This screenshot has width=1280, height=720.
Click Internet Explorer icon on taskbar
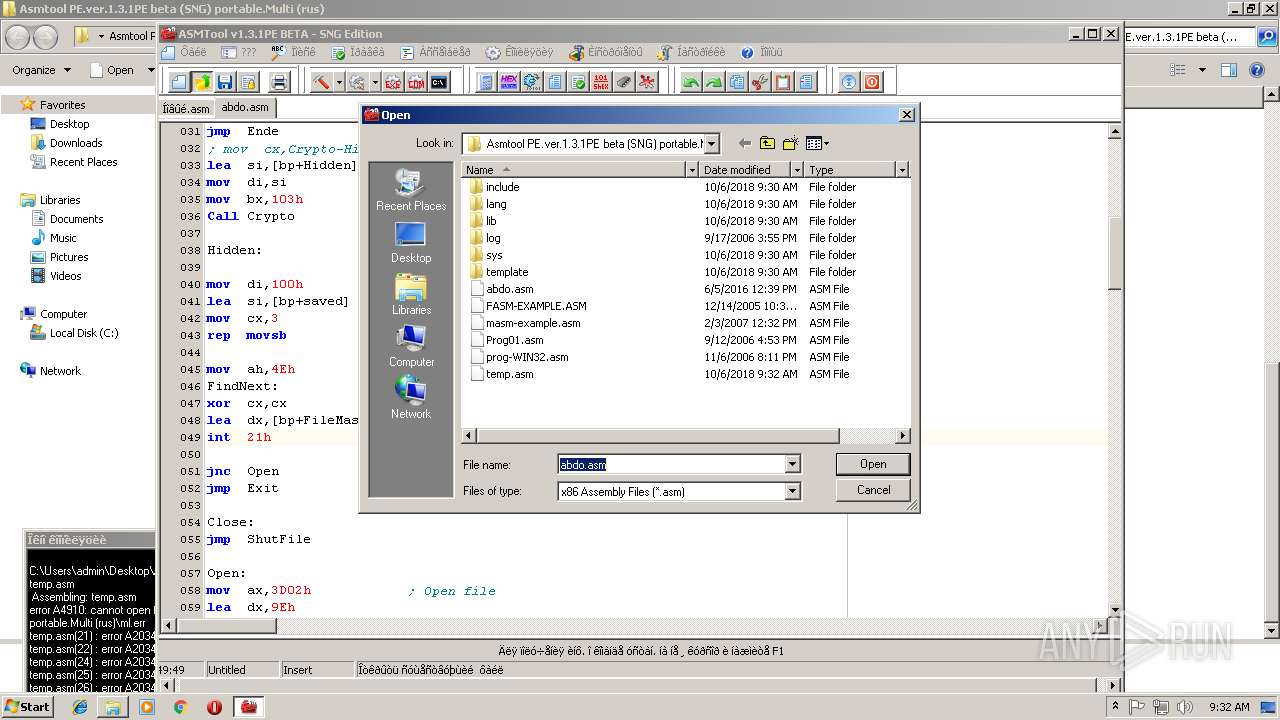[80, 707]
